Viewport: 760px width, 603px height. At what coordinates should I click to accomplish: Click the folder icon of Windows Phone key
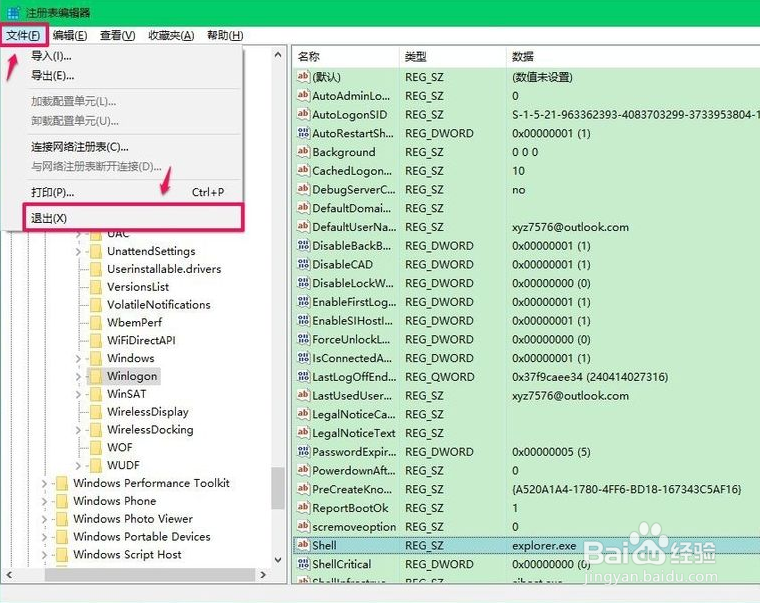62,501
